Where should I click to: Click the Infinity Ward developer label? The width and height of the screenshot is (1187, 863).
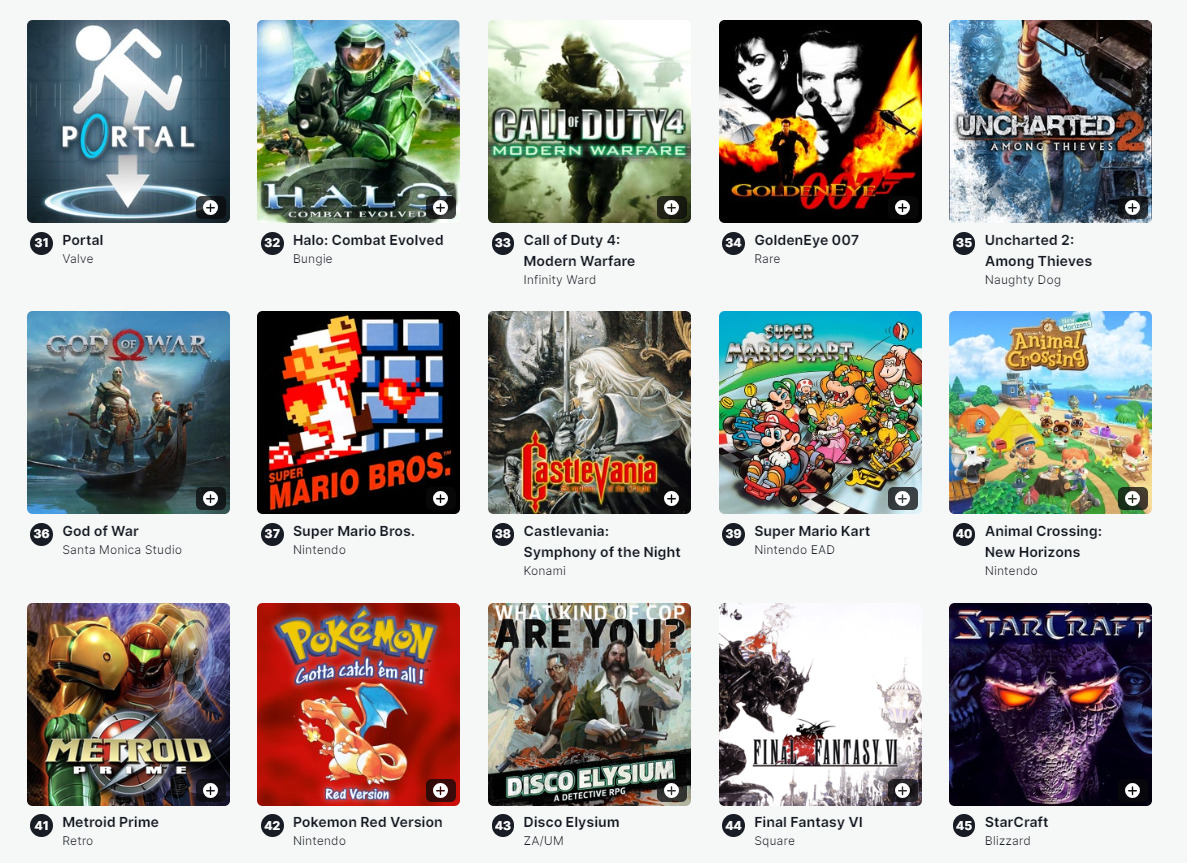click(559, 280)
